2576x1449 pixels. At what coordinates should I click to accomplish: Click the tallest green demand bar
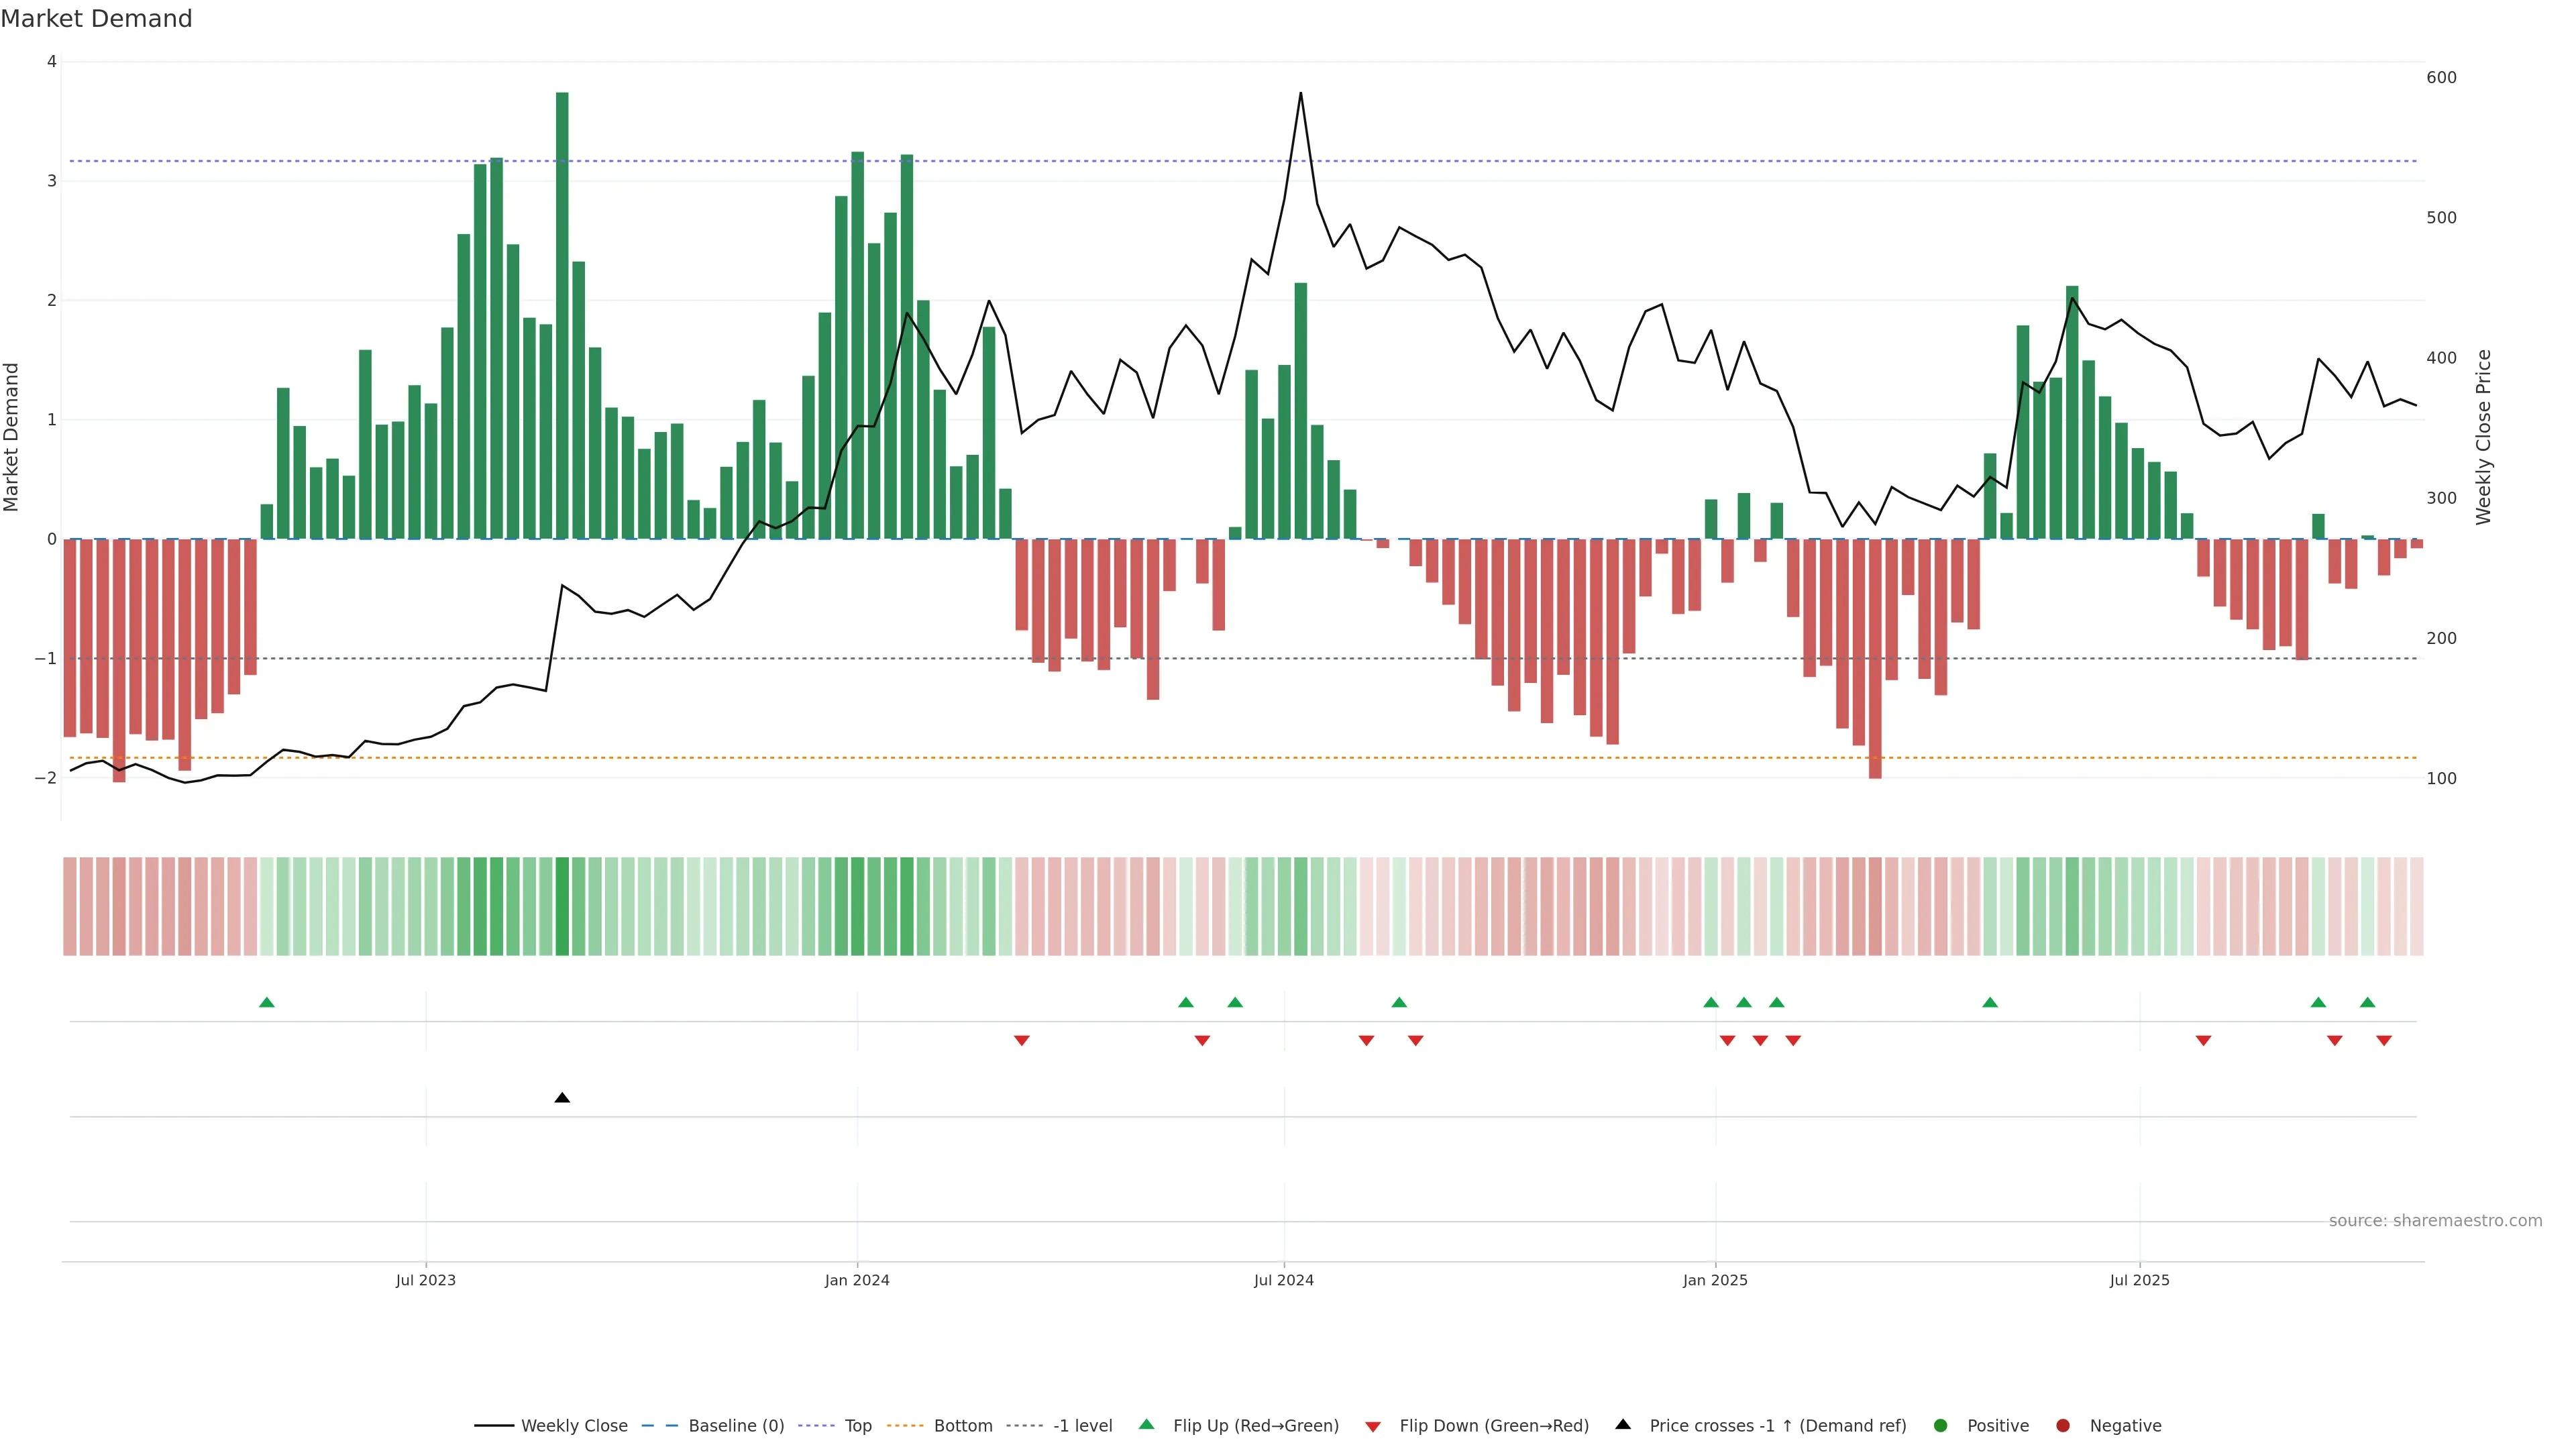562,315
